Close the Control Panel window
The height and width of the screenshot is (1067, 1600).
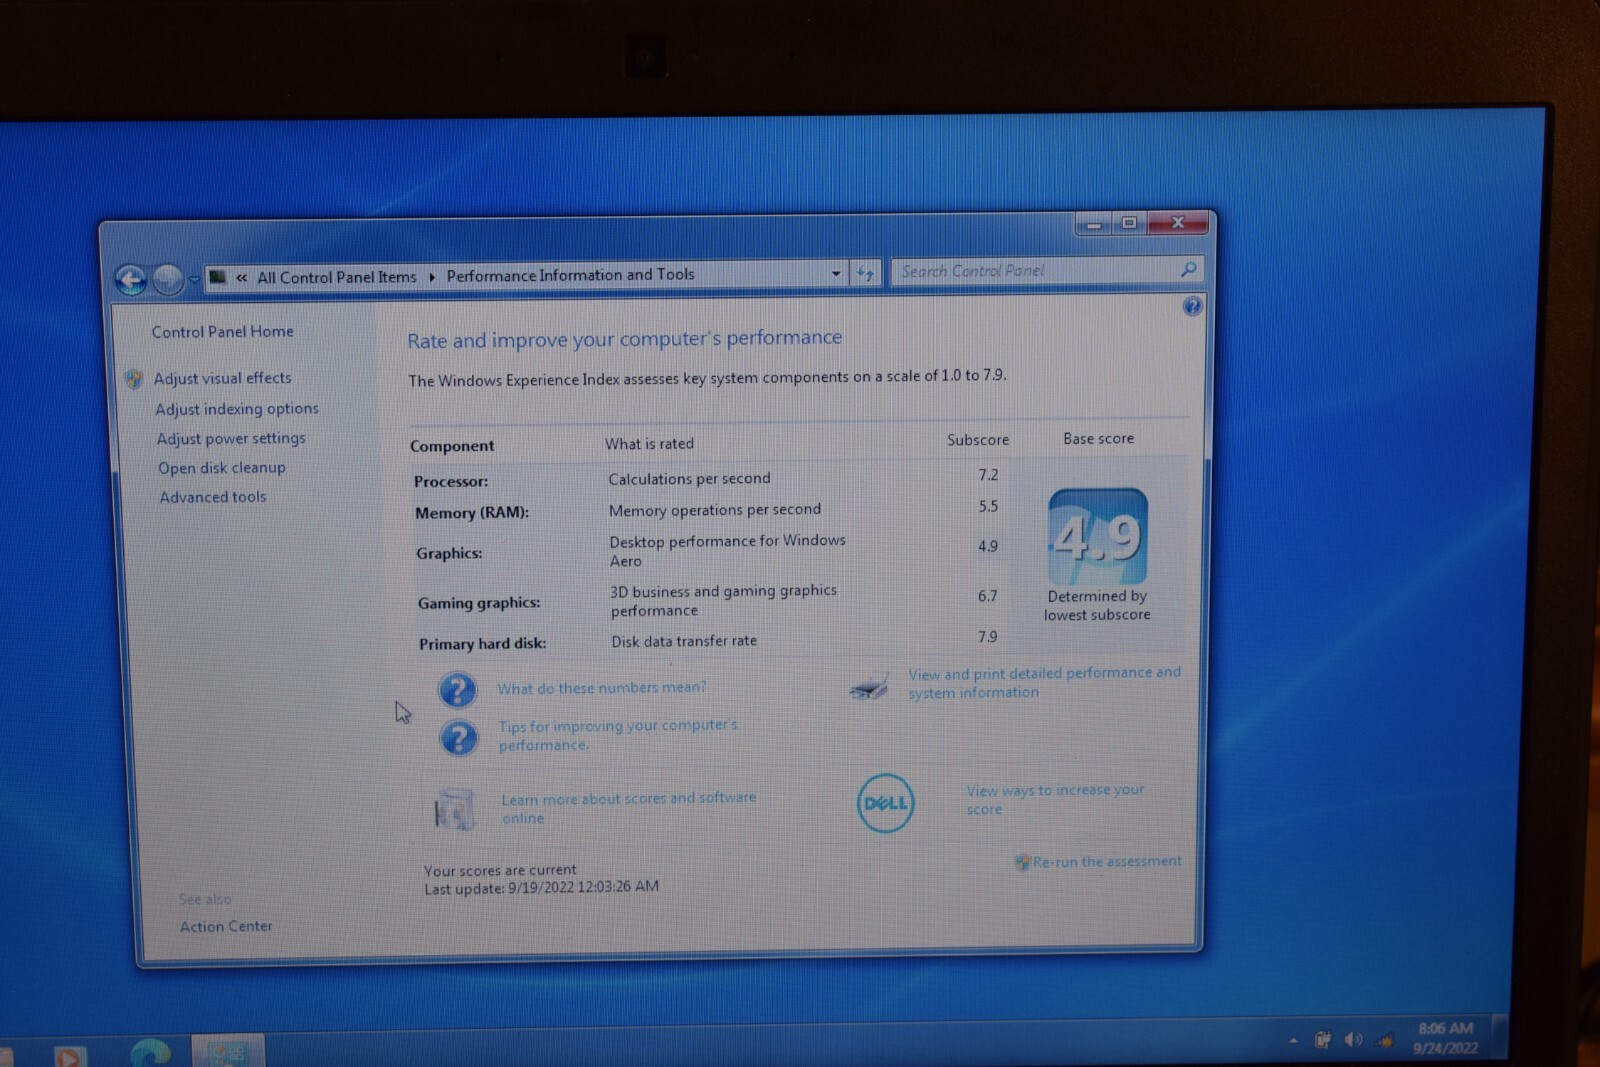pyautogui.click(x=1178, y=222)
